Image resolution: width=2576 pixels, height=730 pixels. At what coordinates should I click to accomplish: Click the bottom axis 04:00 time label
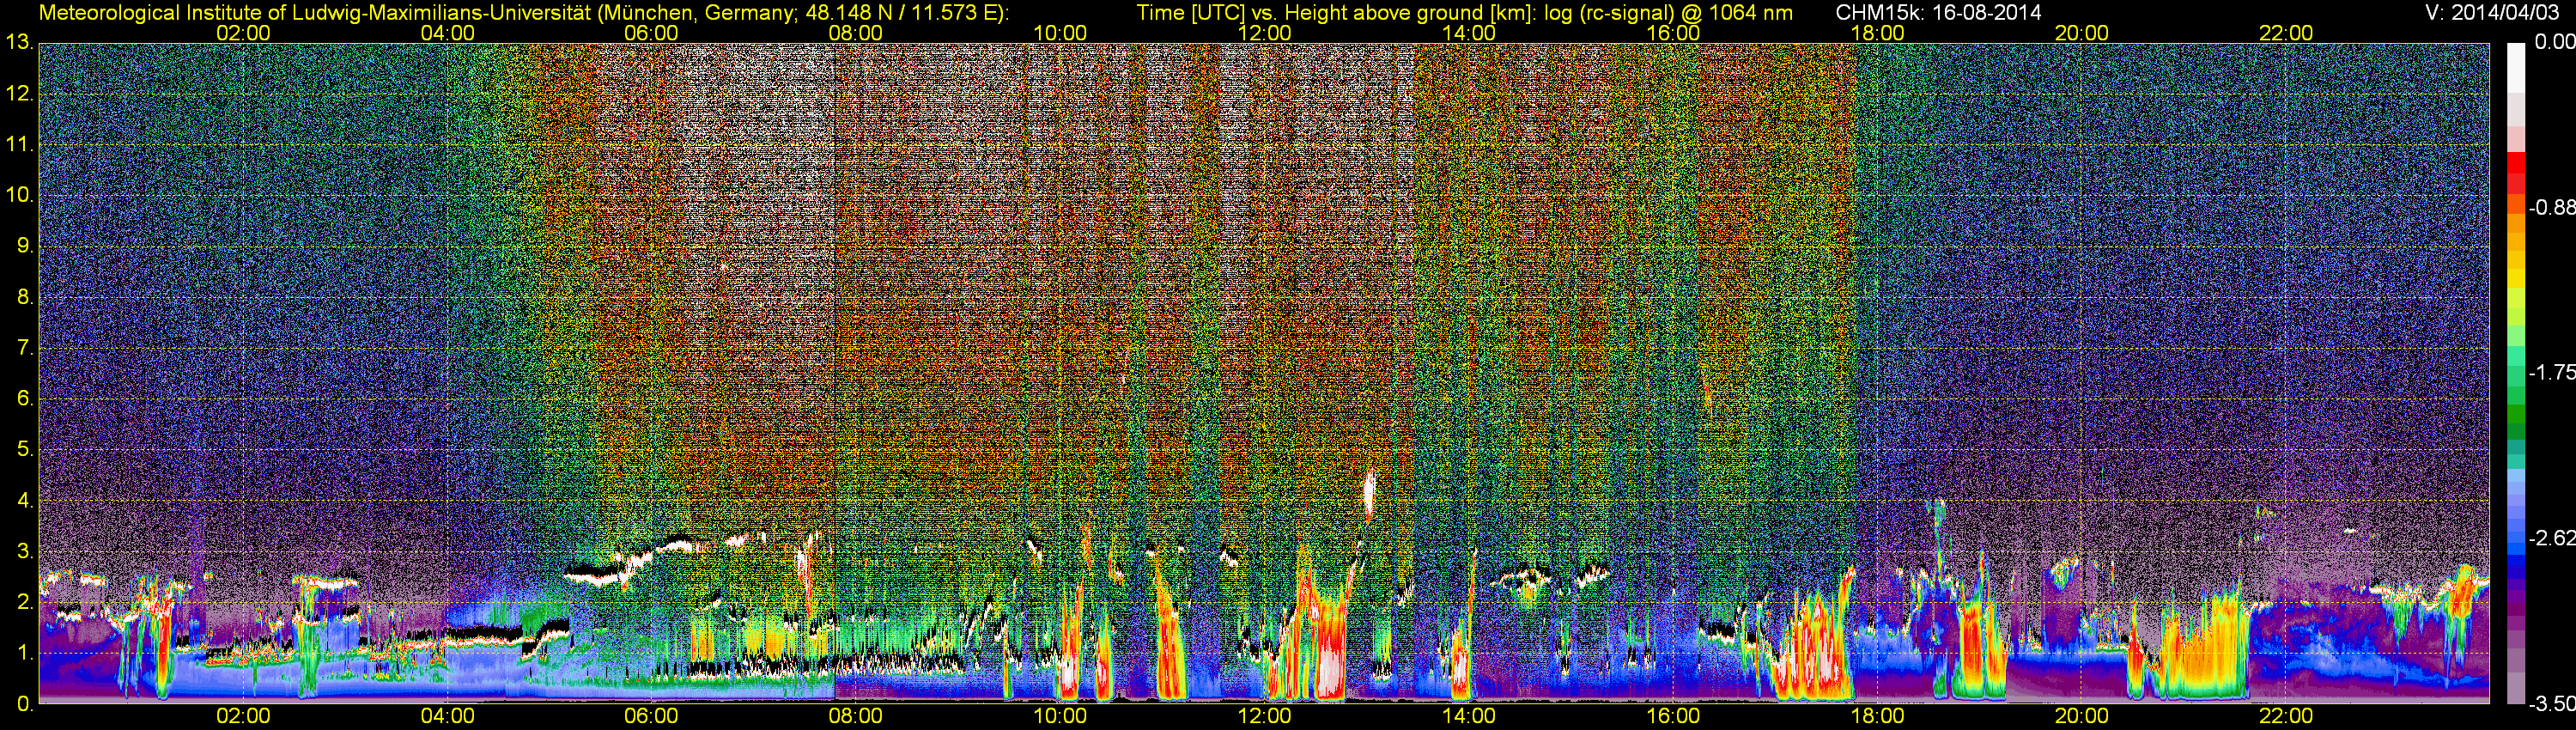(x=447, y=716)
